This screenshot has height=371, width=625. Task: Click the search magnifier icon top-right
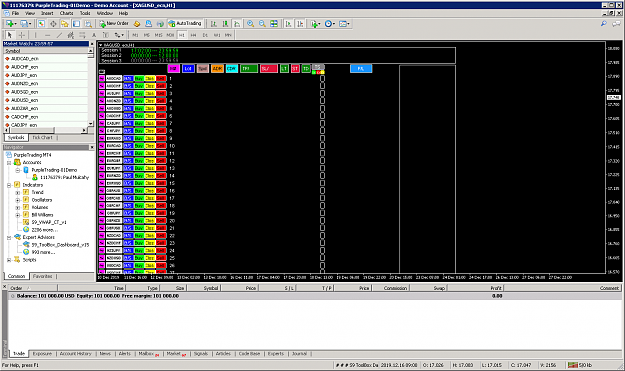click(x=604, y=24)
